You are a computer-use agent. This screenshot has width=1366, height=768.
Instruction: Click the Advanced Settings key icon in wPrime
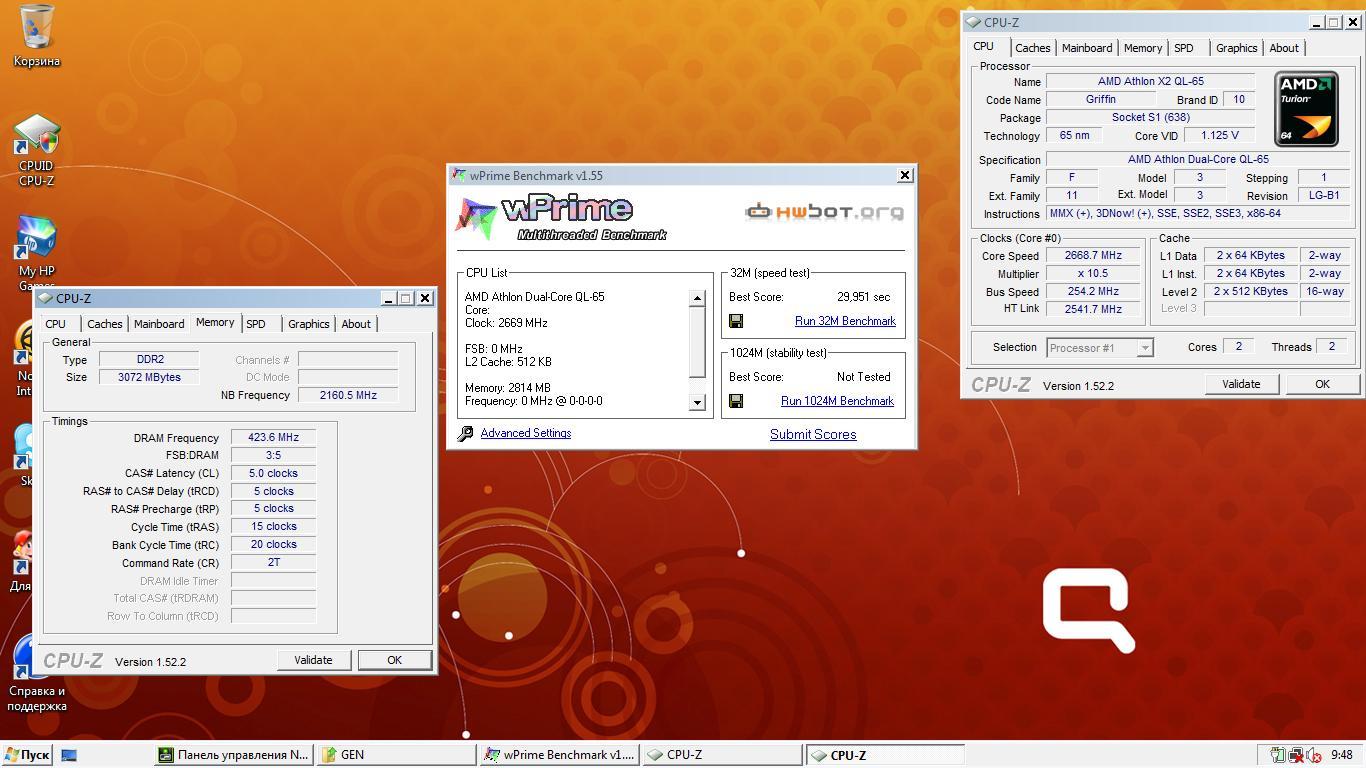coord(465,434)
